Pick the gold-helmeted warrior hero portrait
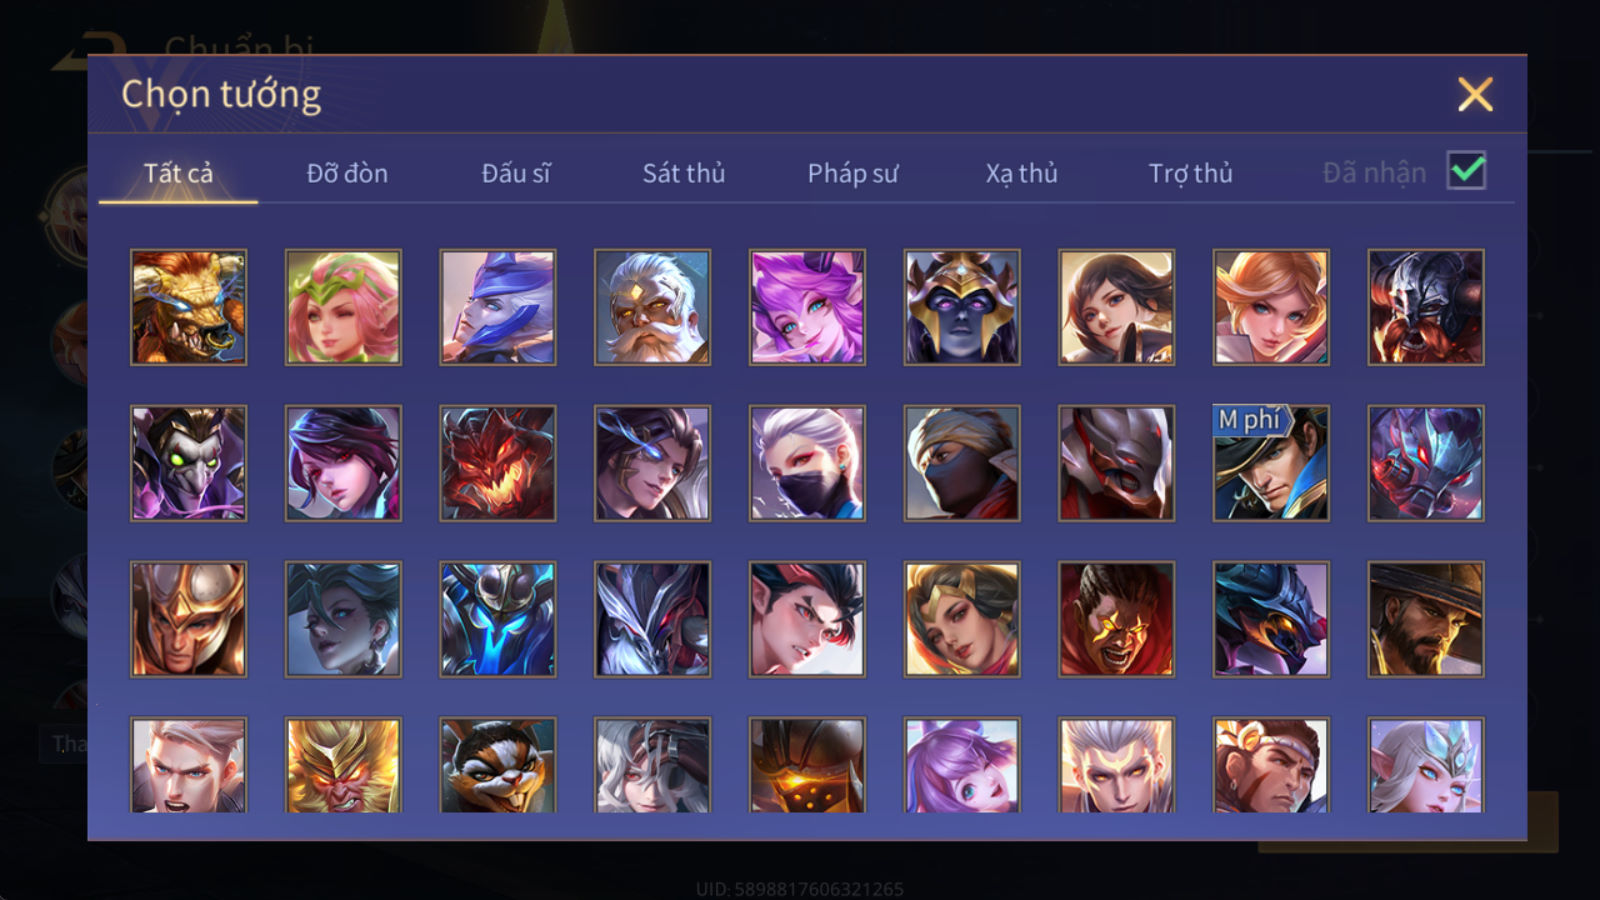Image resolution: width=1600 pixels, height=900 pixels. tap(188, 619)
